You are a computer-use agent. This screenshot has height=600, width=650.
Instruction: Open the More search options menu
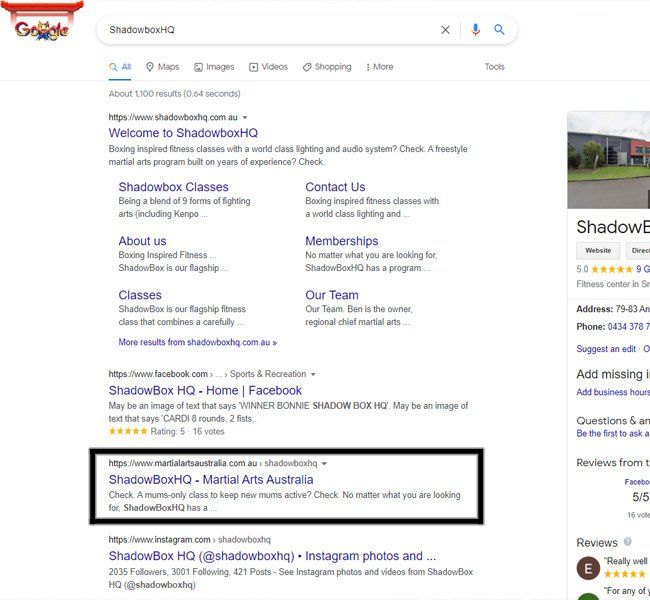[379, 67]
